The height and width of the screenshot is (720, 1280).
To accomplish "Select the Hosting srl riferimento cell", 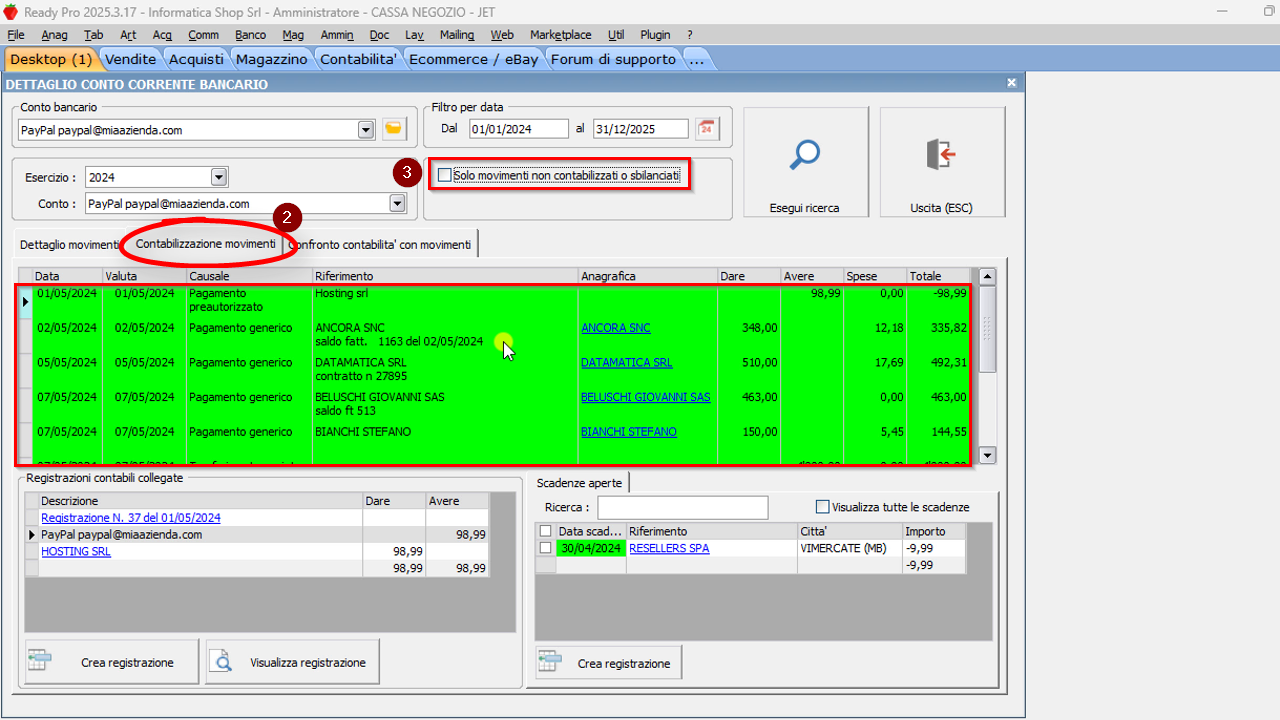I will [x=445, y=300].
